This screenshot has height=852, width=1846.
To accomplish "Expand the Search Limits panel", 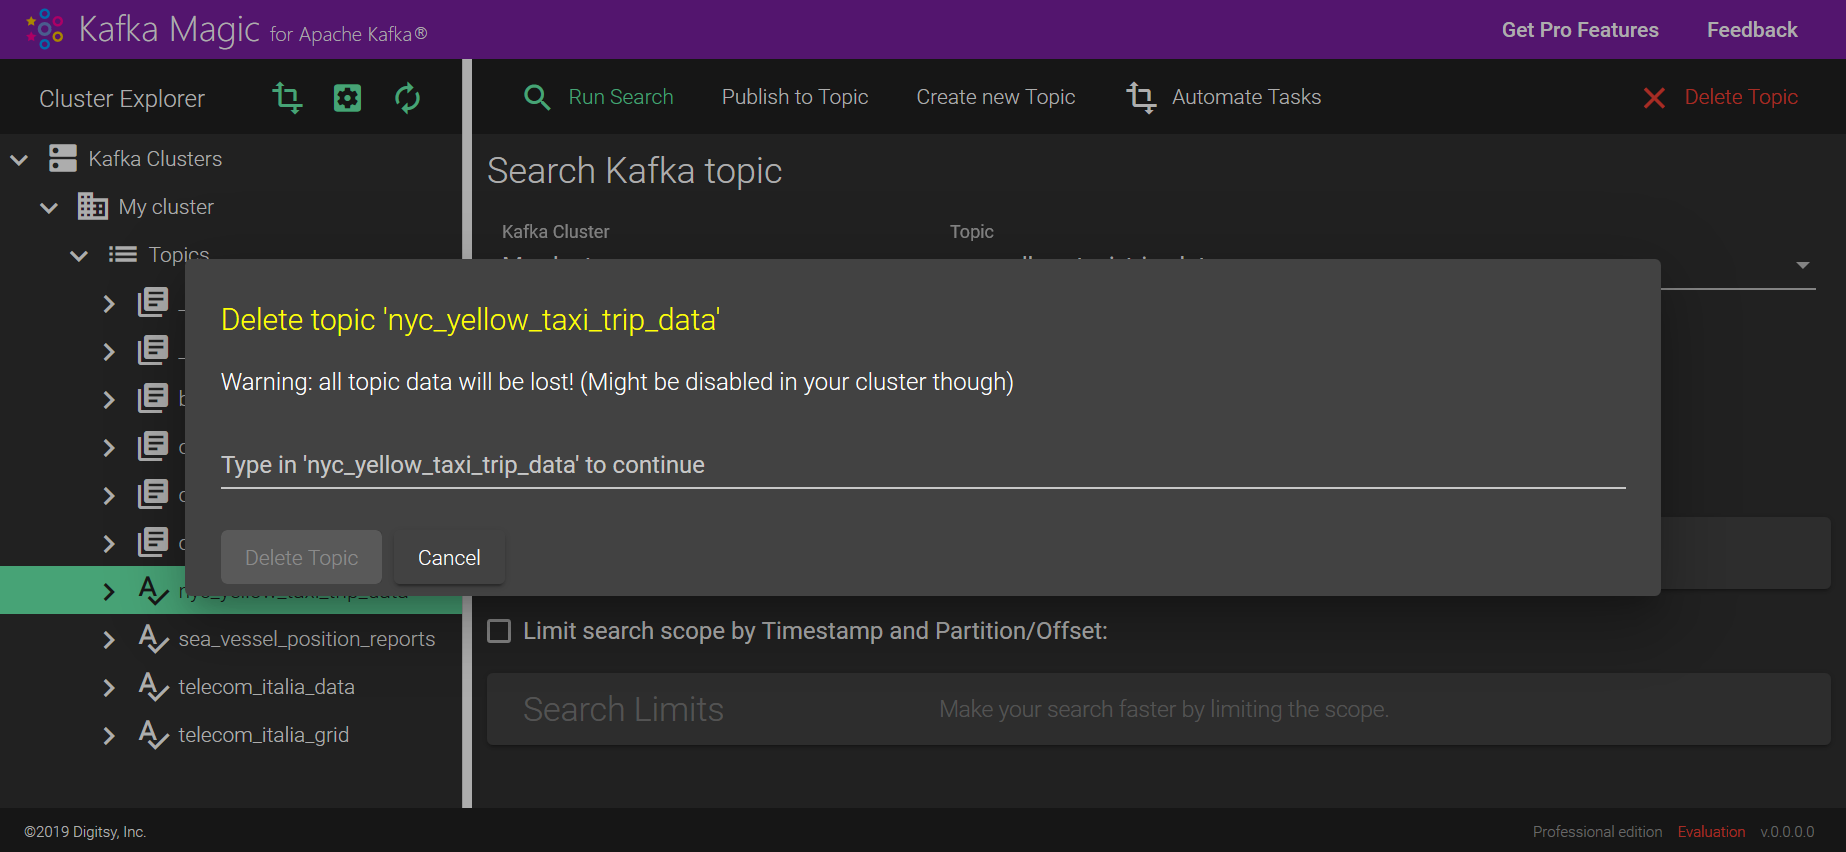I will pyautogui.click(x=1158, y=709).
